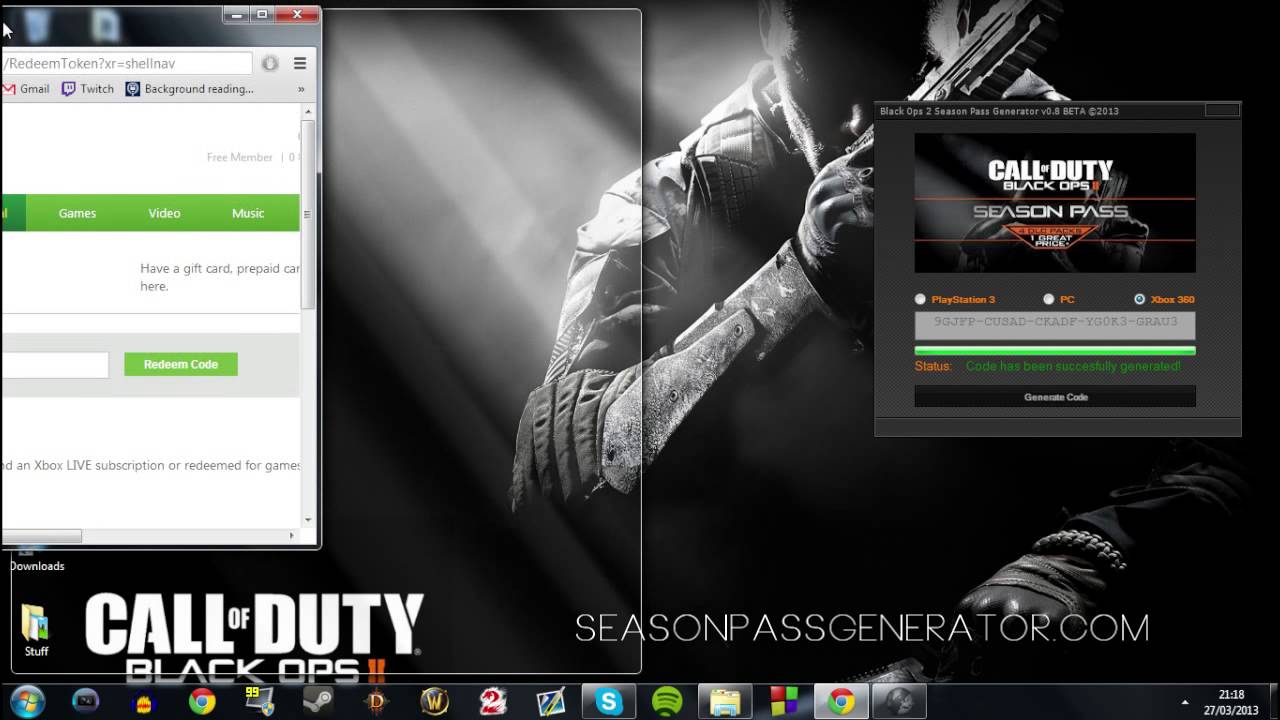
Task: Open the Video tab on Xbox site
Action: tap(164, 213)
